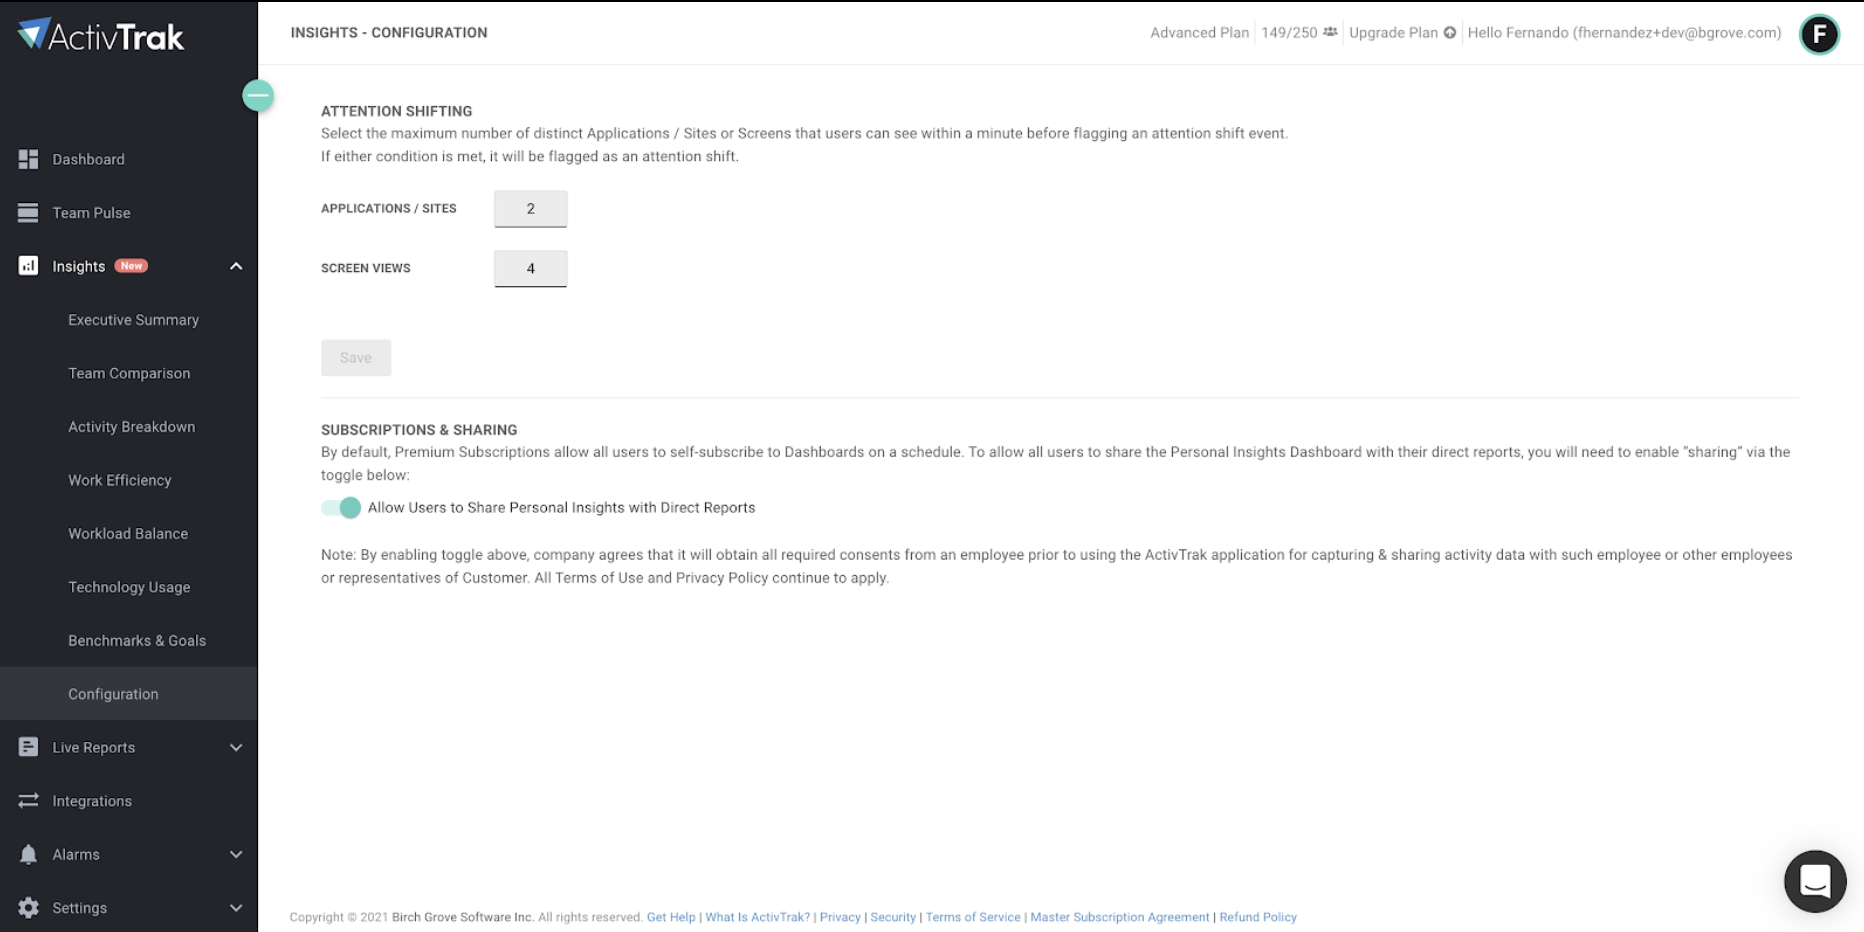This screenshot has height=932, width=1864.
Task: Open Workload Balance page
Action: 128,534
